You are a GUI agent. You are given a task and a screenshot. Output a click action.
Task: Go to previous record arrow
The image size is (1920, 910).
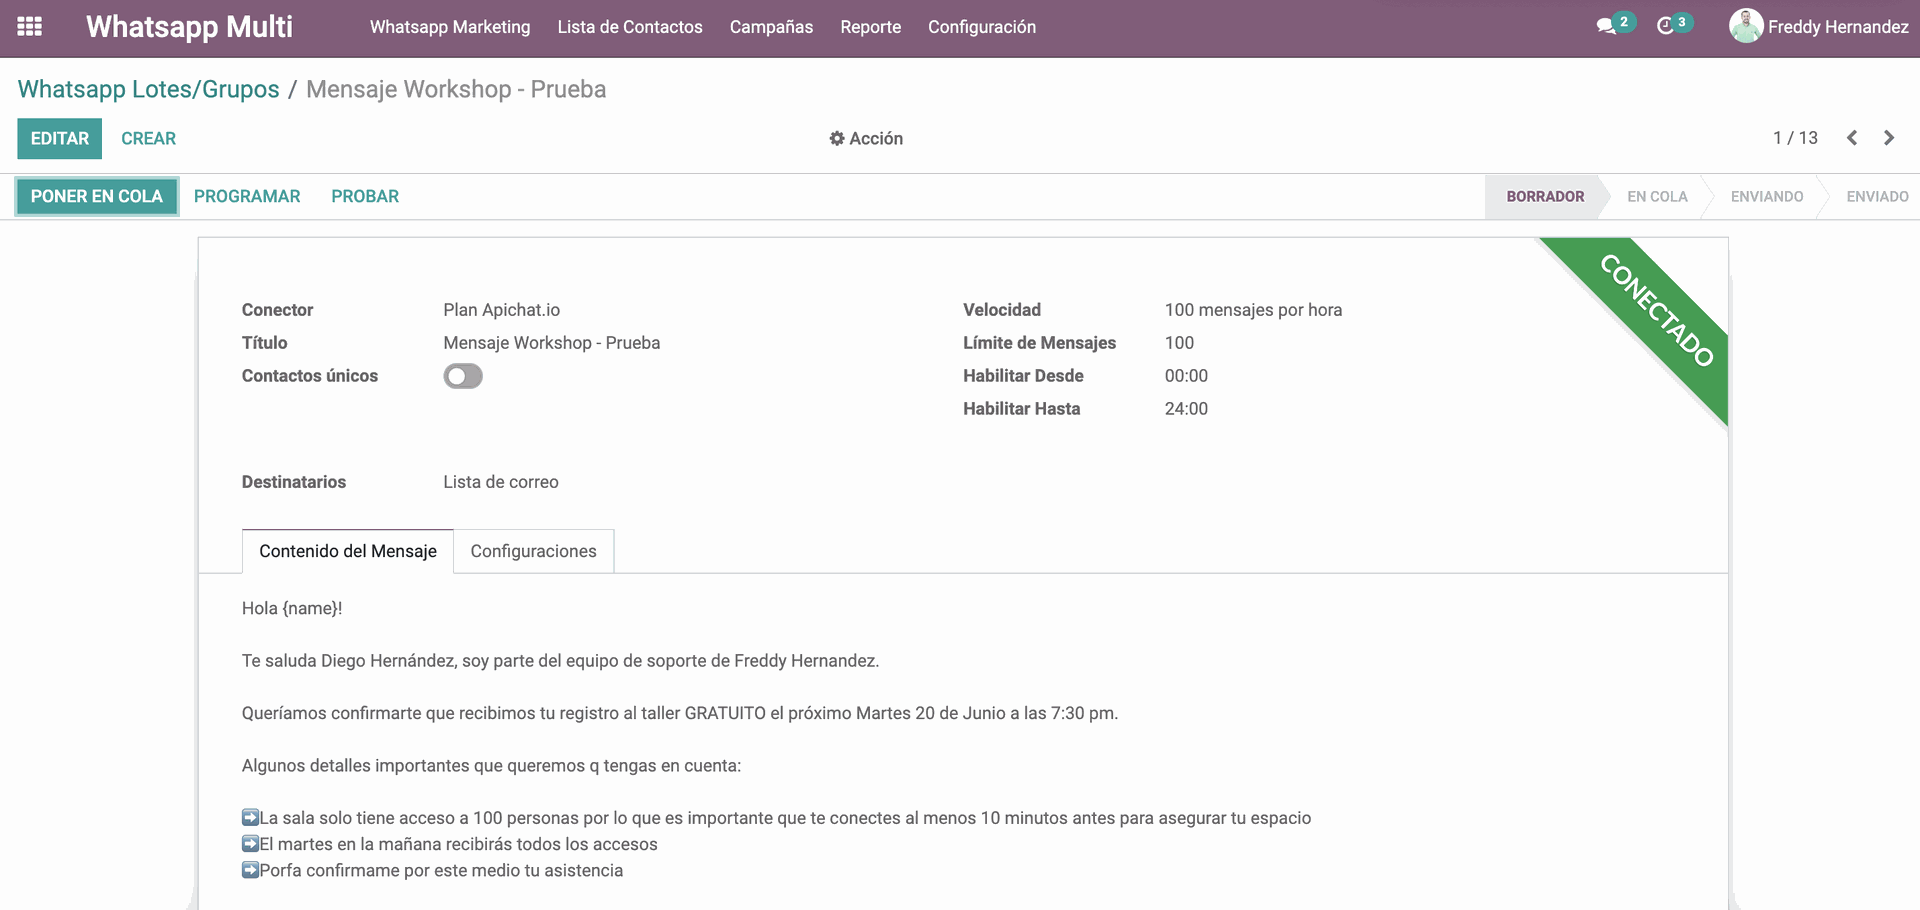point(1852,138)
